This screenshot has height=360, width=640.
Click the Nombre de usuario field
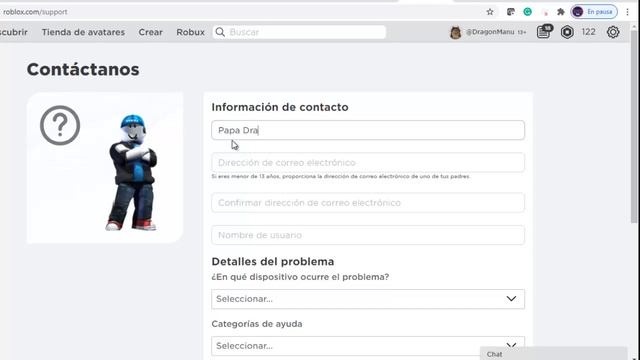(368, 235)
